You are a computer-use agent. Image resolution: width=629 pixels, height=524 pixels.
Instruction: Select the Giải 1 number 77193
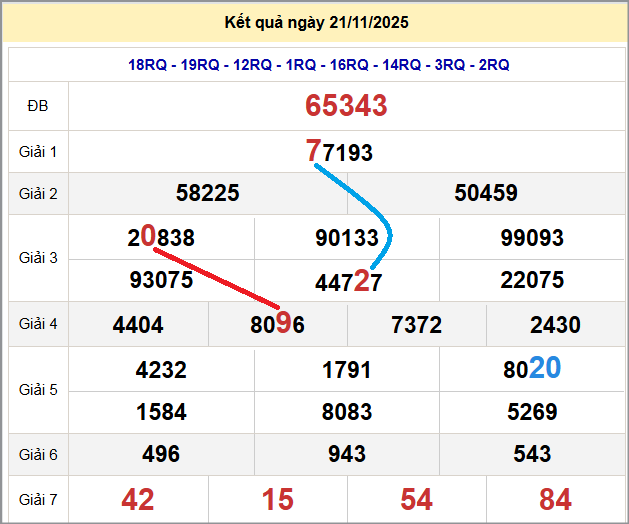[x=339, y=152]
